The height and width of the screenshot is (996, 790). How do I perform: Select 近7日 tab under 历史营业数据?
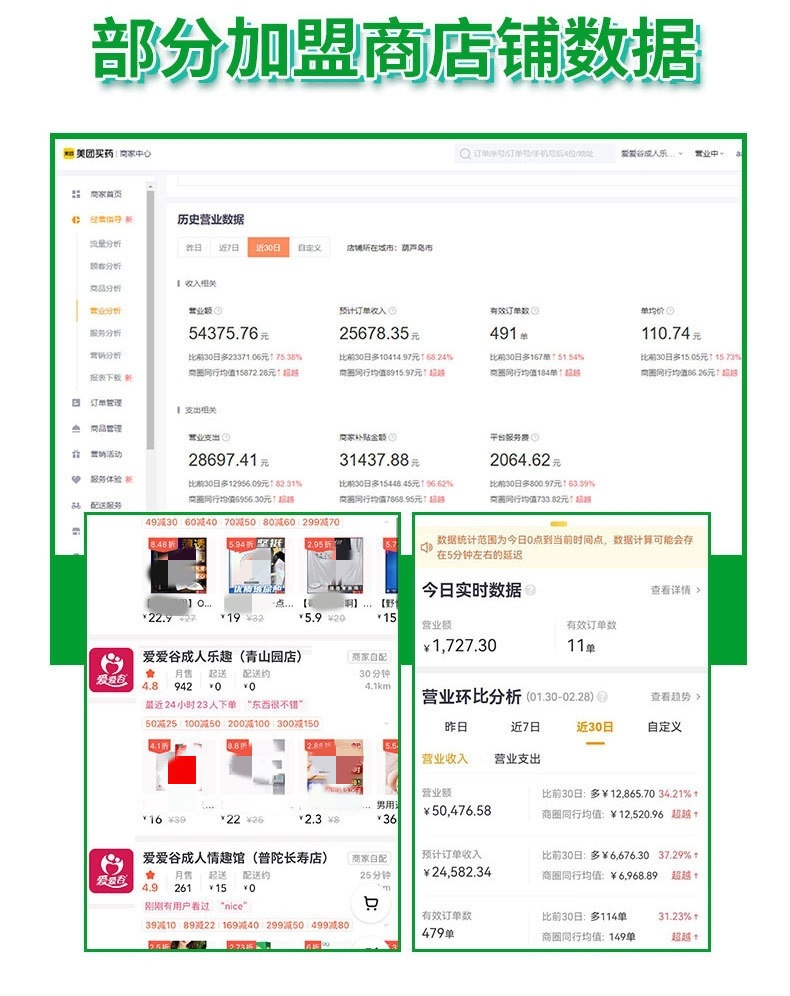[229, 248]
